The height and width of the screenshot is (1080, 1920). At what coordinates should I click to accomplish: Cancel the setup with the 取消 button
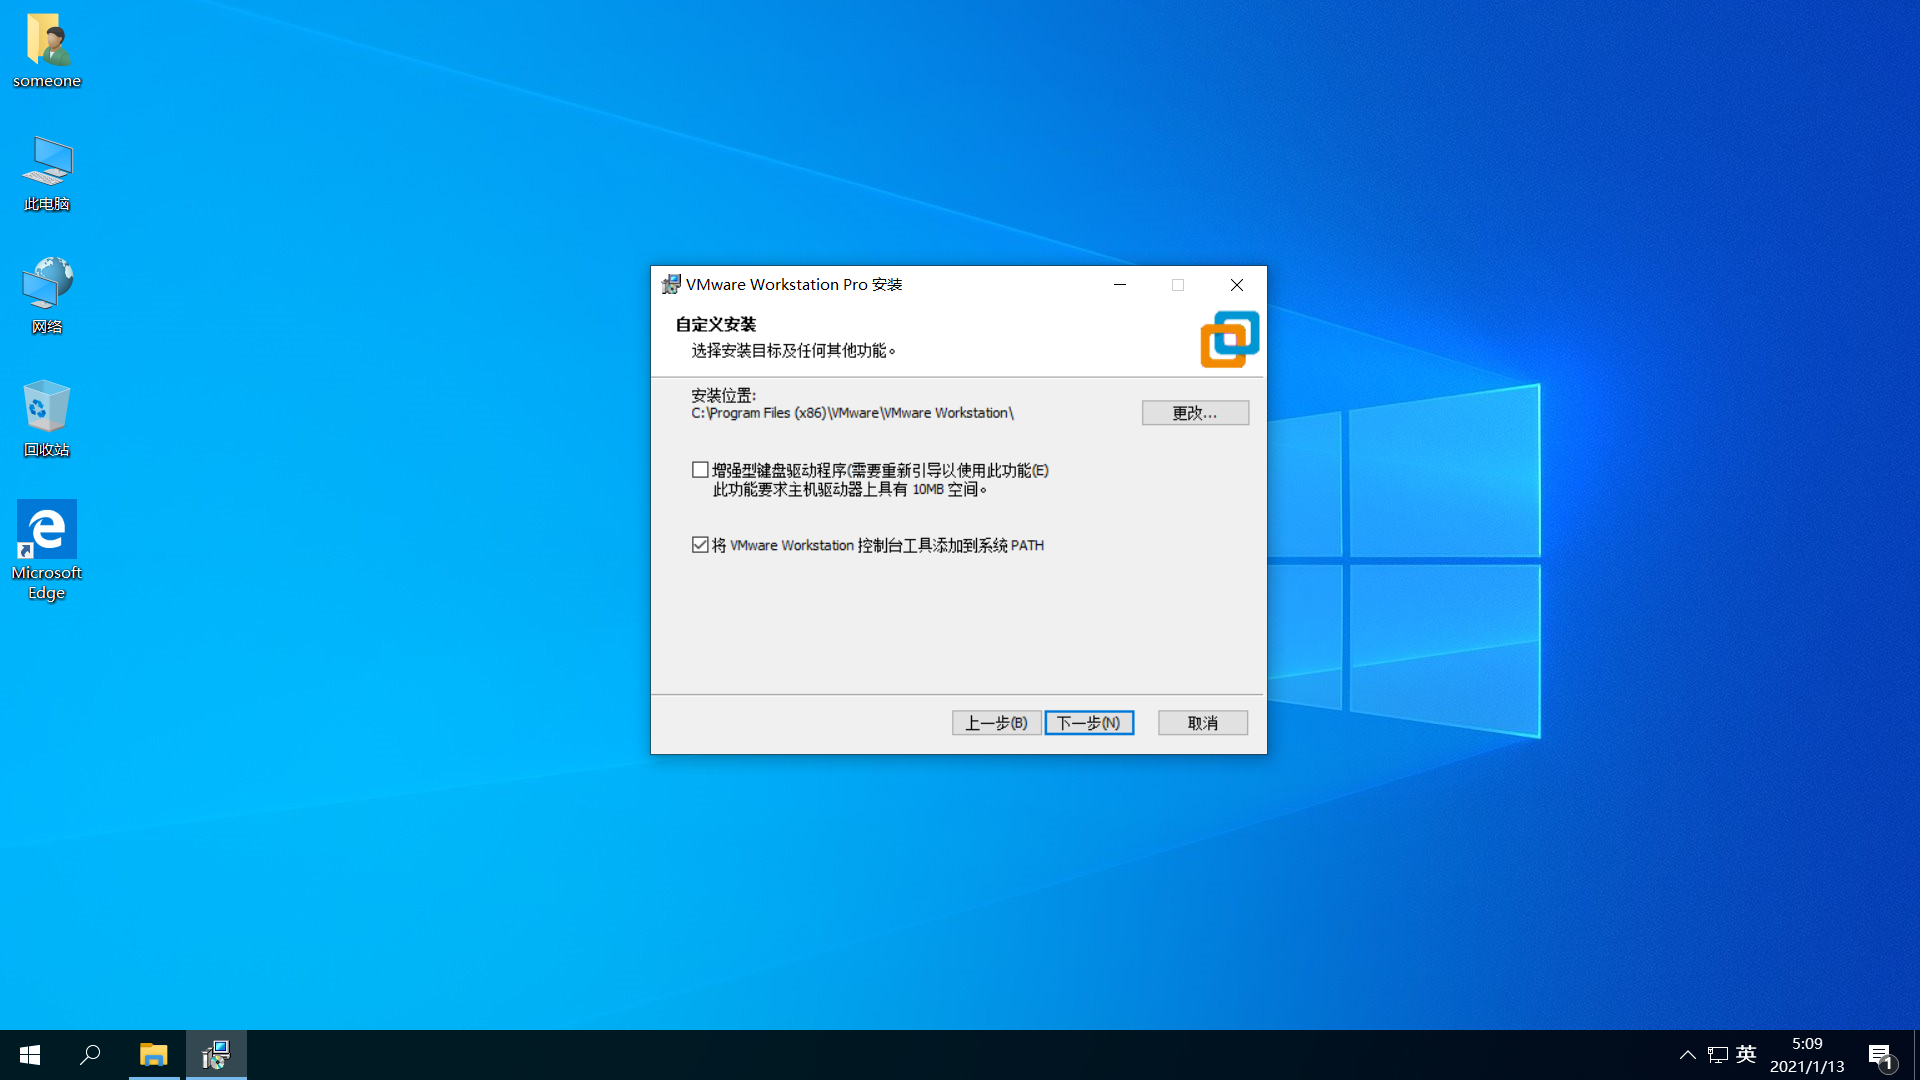1202,723
